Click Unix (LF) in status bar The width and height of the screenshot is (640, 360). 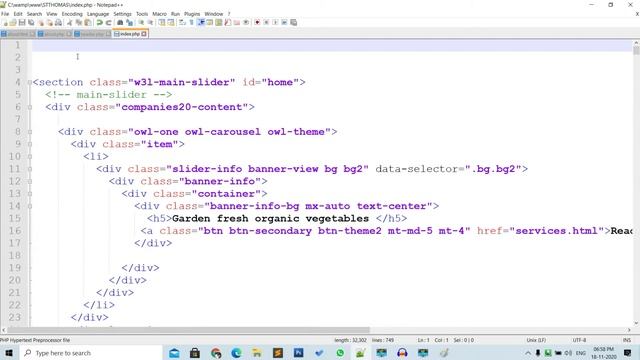coord(536,340)
